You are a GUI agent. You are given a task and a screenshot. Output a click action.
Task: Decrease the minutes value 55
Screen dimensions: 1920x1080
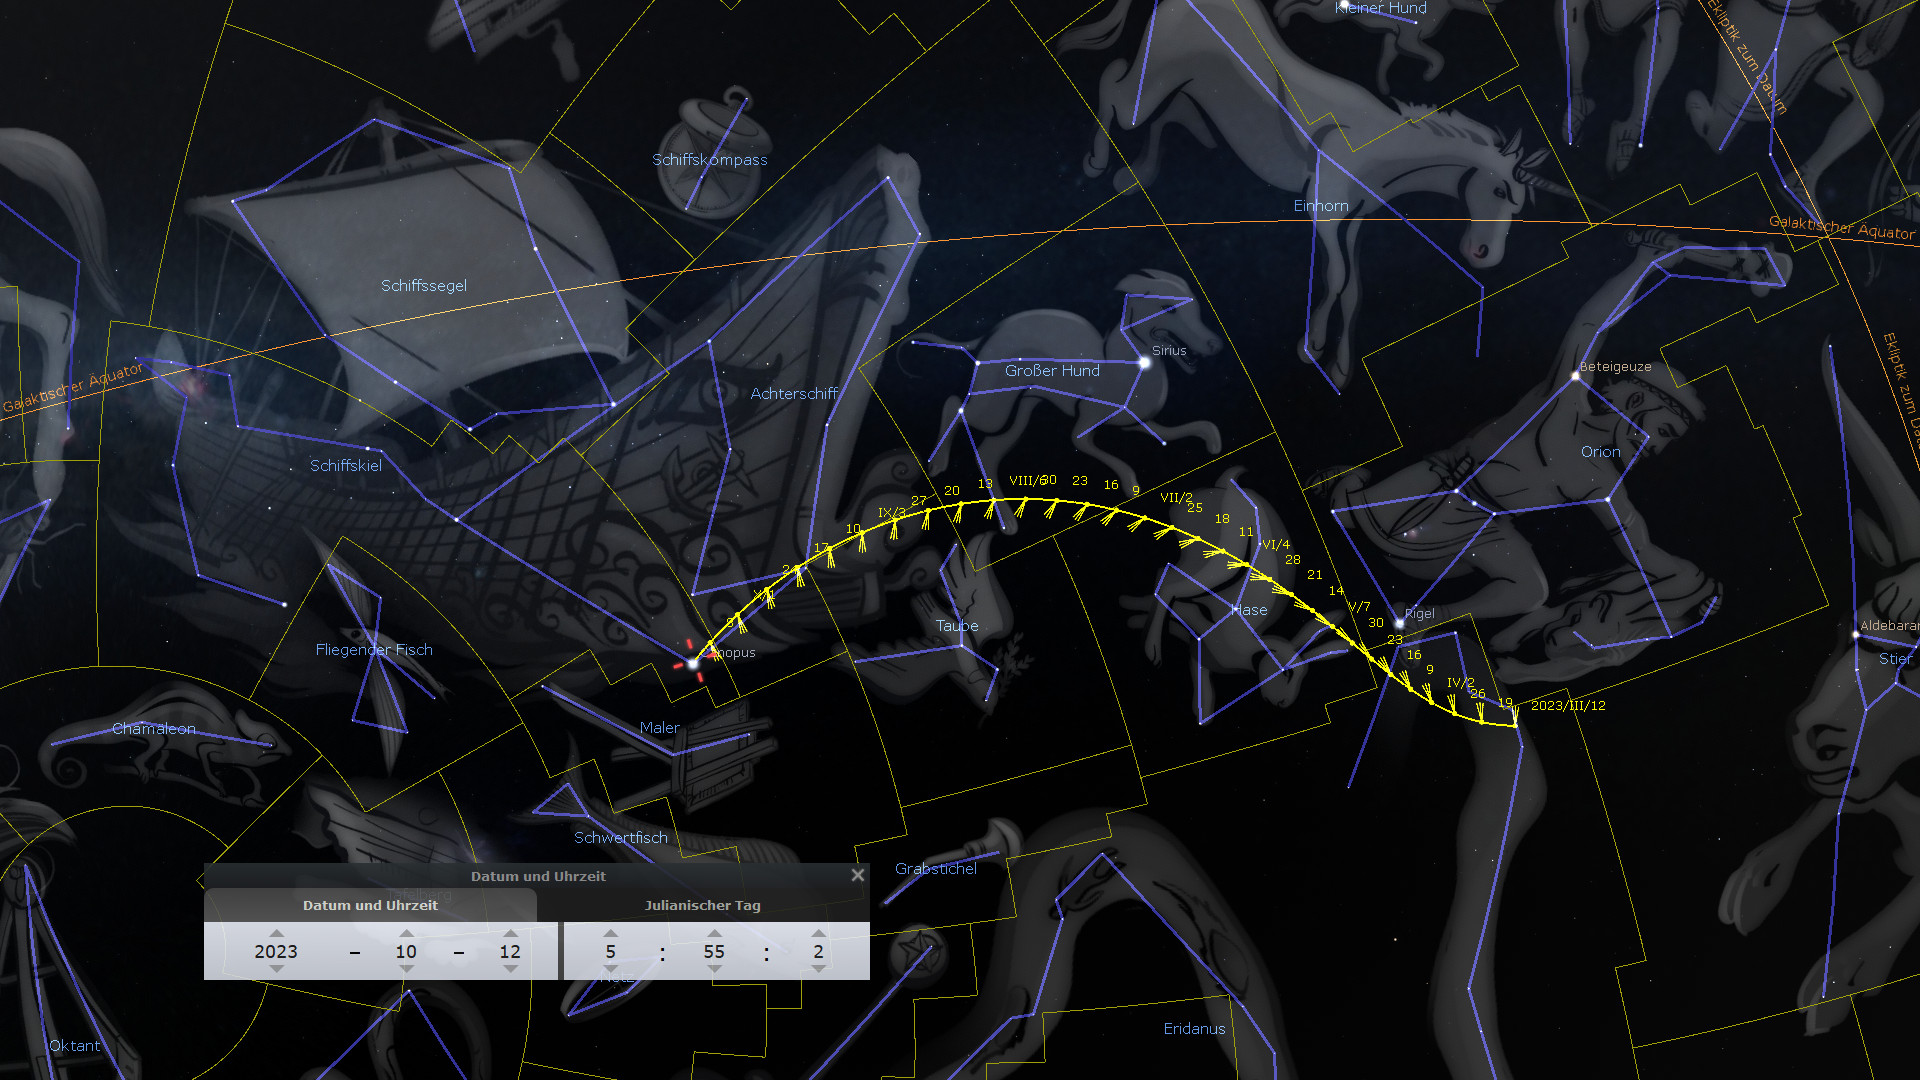pos(714,969)
